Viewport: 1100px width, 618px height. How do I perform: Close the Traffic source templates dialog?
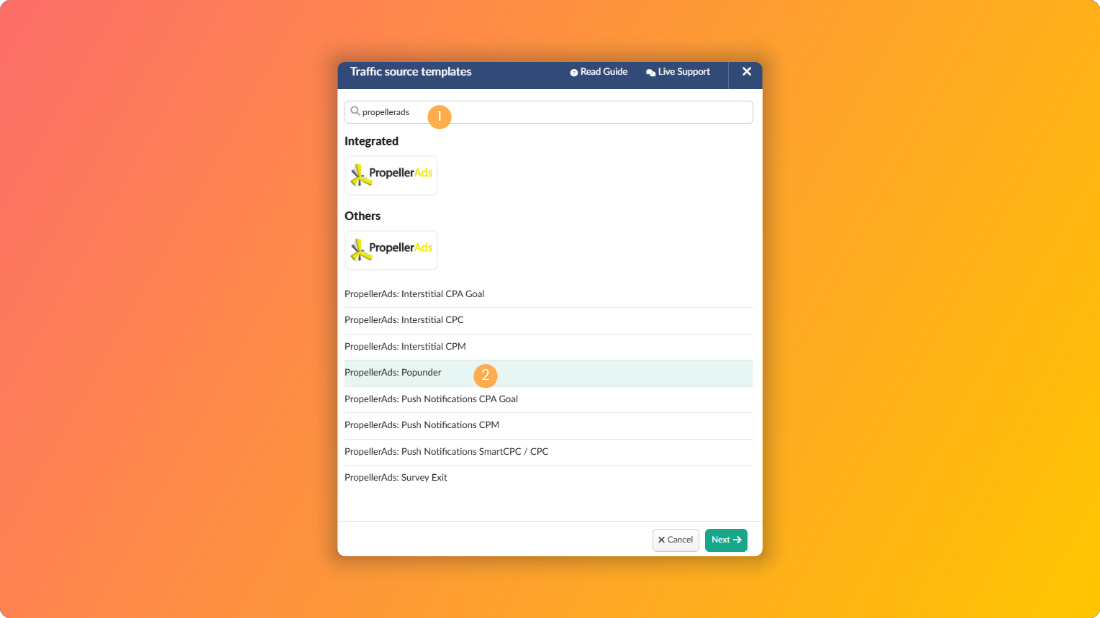click(746, 72)
